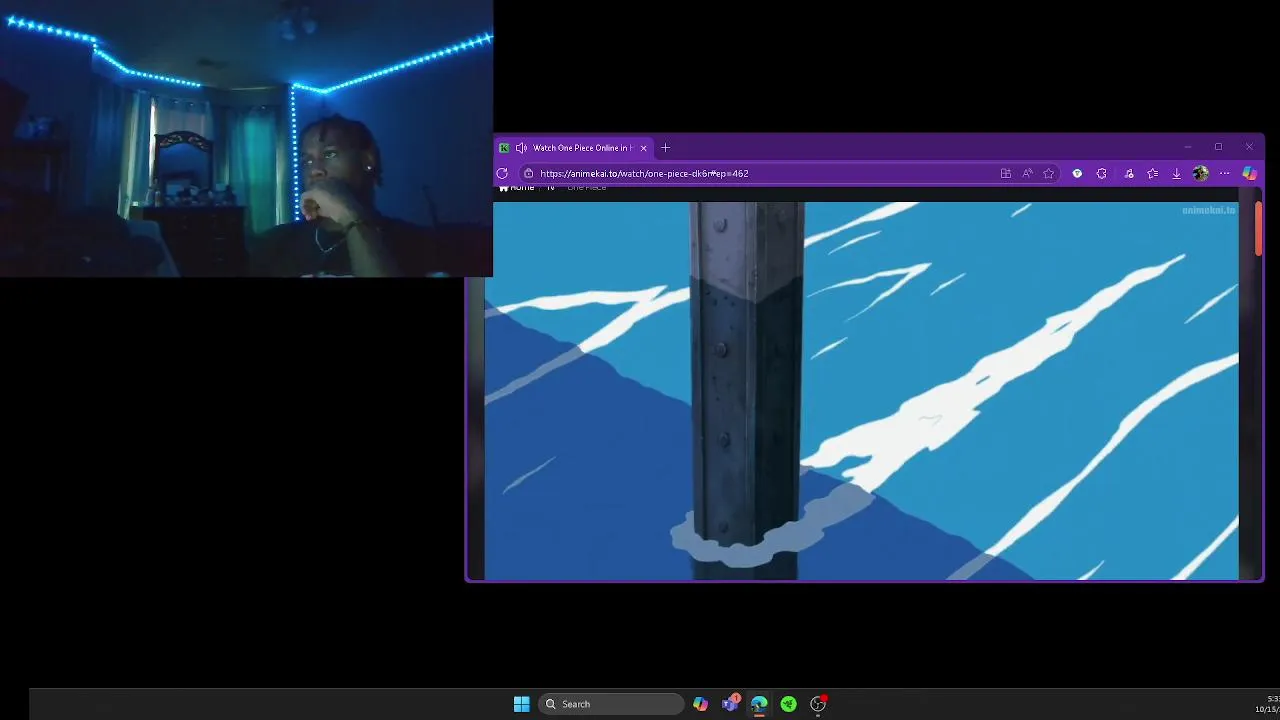Open Copilot sidebar icon in Edge
Image resolution: width=1280 pixels, height=720 pixels.
point(1249,173)
